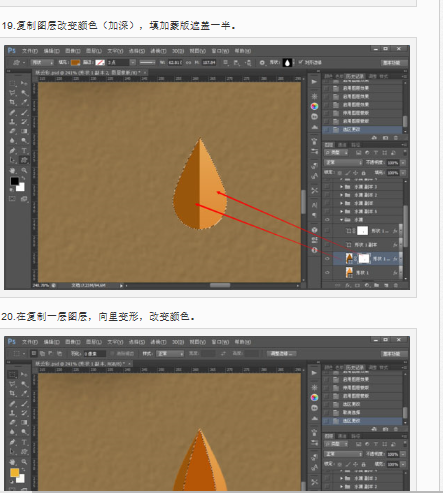This screenshot has height=493, width=443.
Task: Open style dropdown in lower options bar
Action: 170,353
